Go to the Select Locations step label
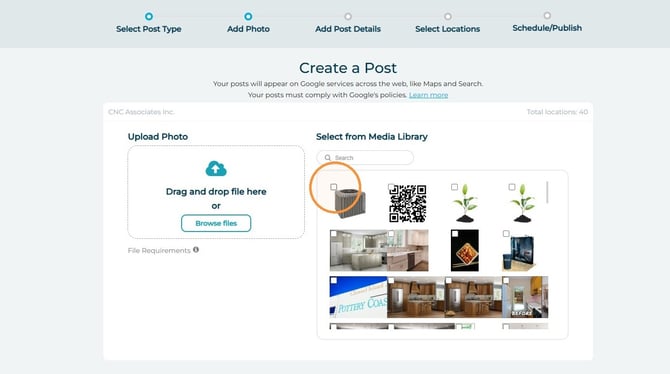670x374 pixels. 448,29
